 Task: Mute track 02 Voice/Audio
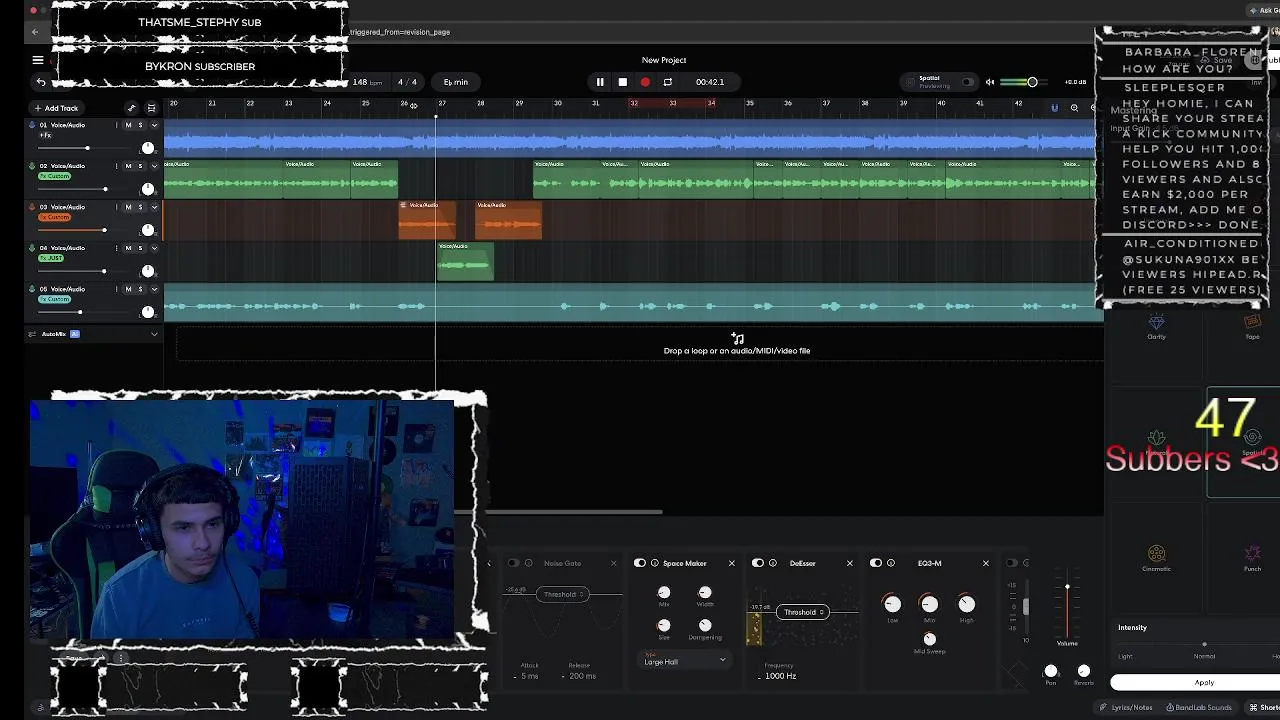pos(128,166)
